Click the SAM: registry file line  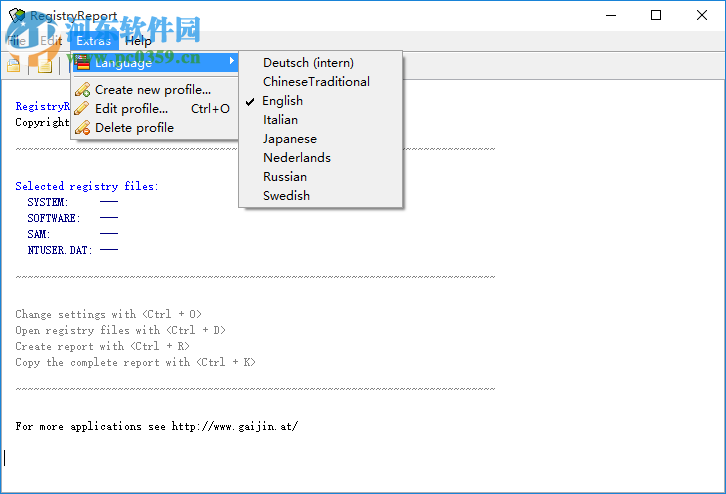coord(72,234)
